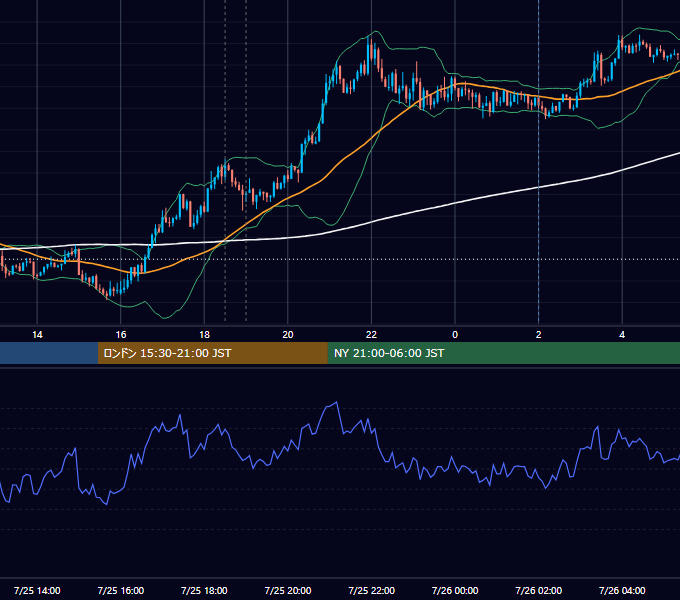The height and width of the screenshot is (600, 680).
Task: Click the "4" hour label on the price chart axis
Action: 622,335
